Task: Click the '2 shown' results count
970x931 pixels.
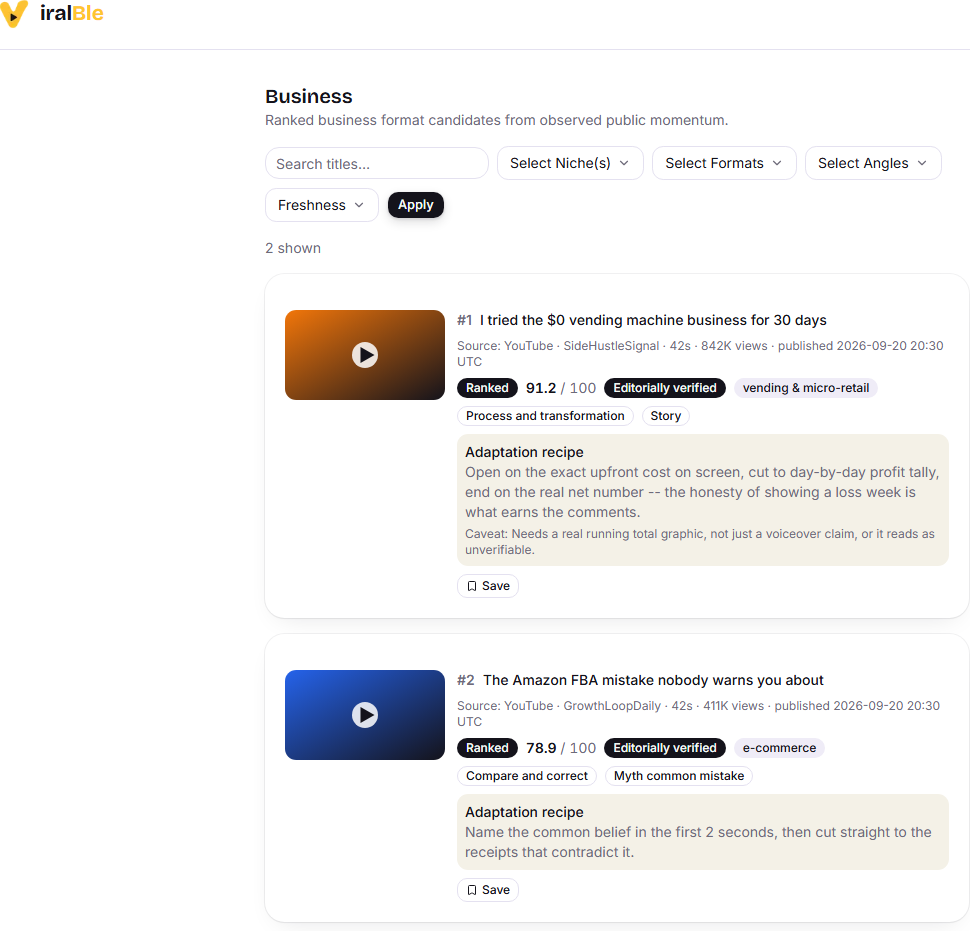Action: point(293,248)
